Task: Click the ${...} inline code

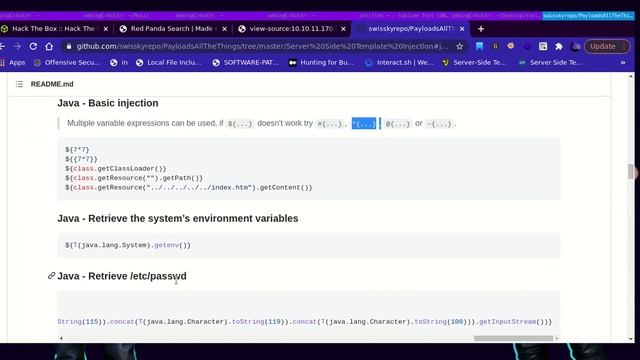Action: (x=240, y=124)
